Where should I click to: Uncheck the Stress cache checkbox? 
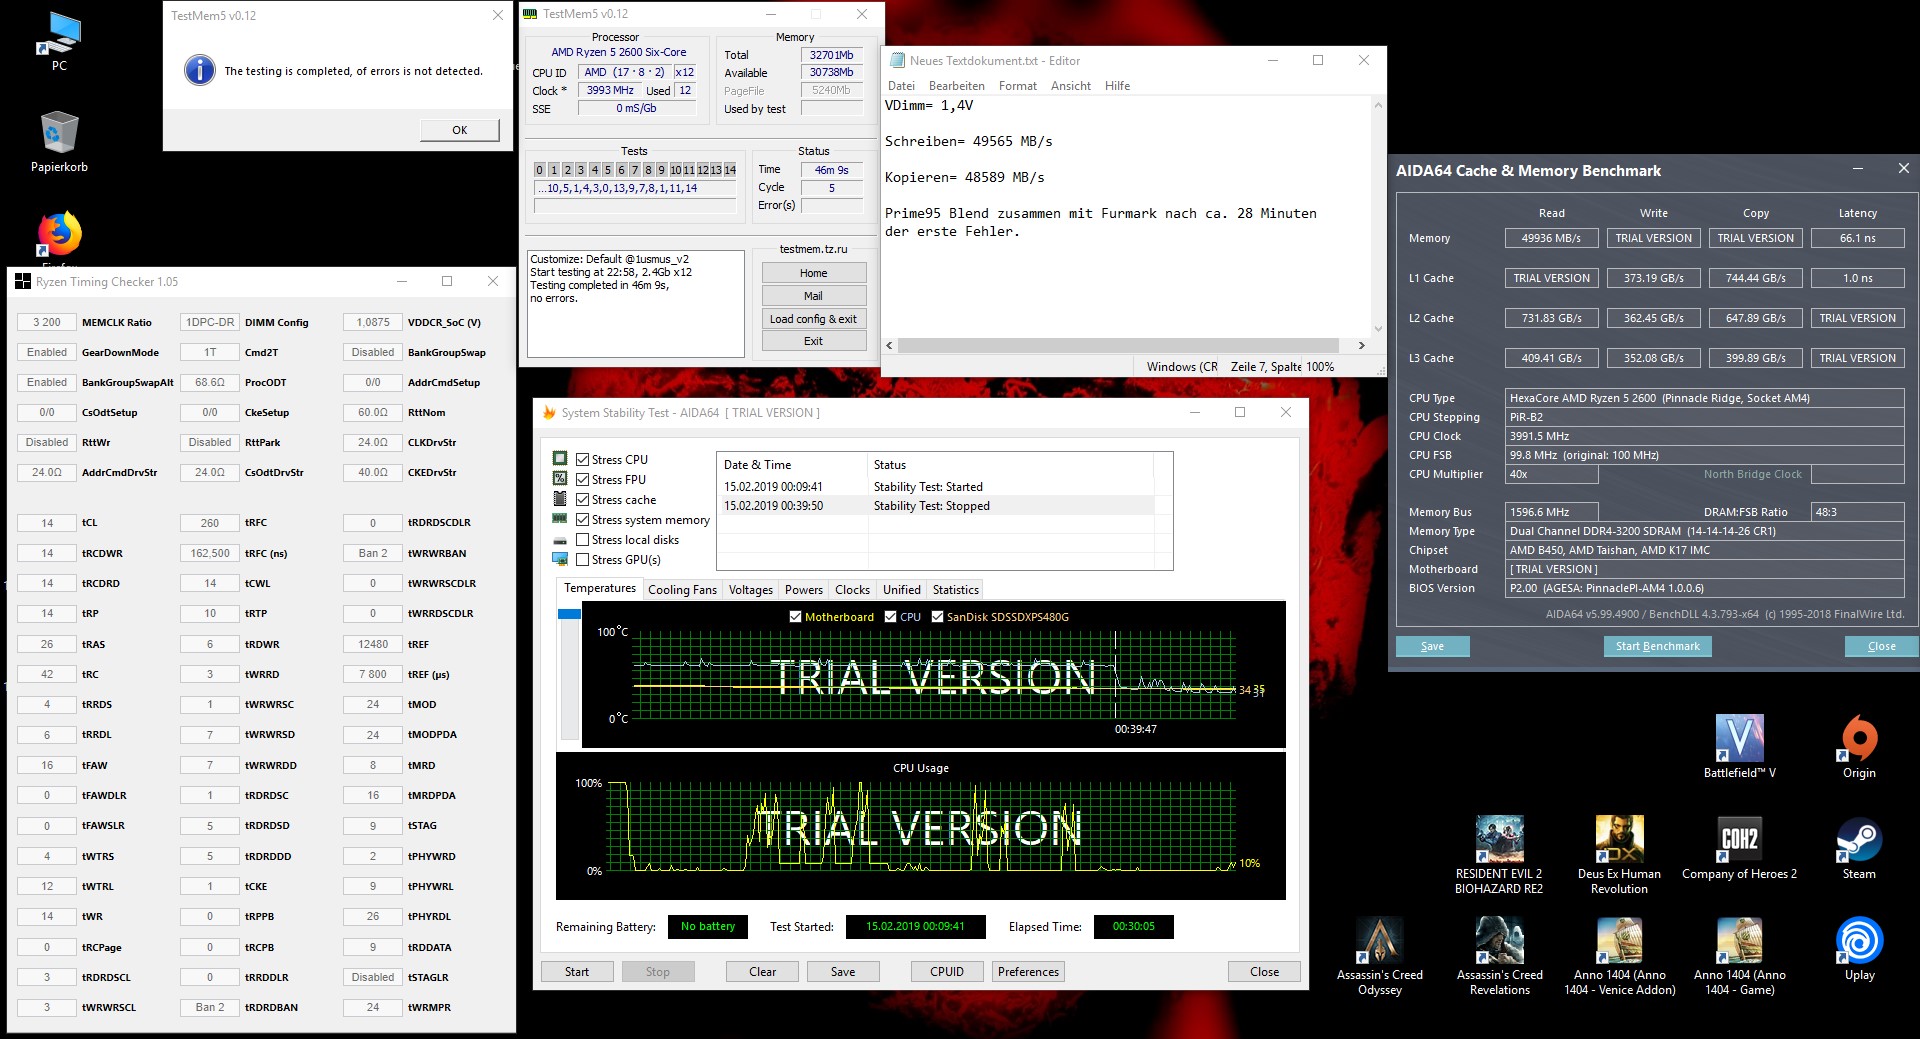582,499
